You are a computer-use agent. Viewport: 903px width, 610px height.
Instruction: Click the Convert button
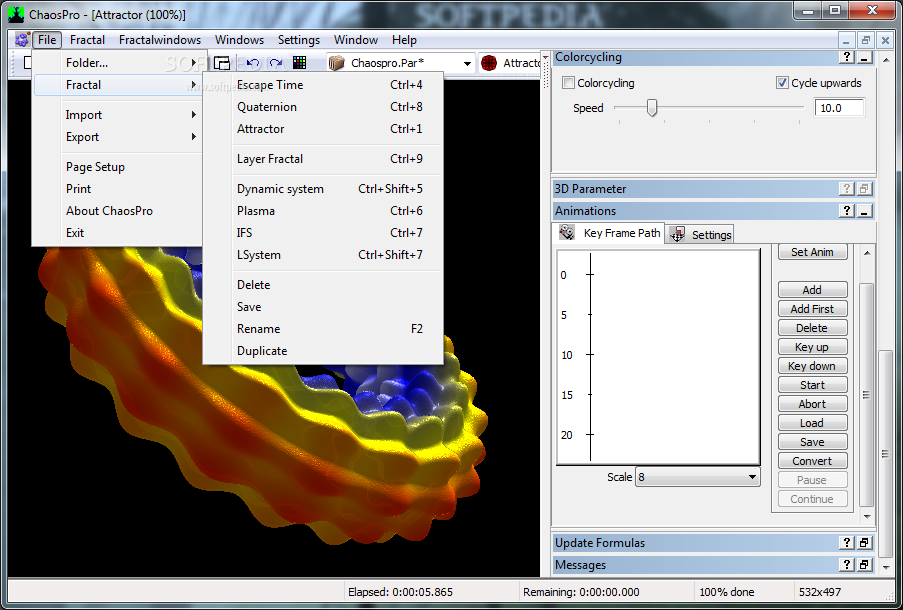[x=812, y=461]
